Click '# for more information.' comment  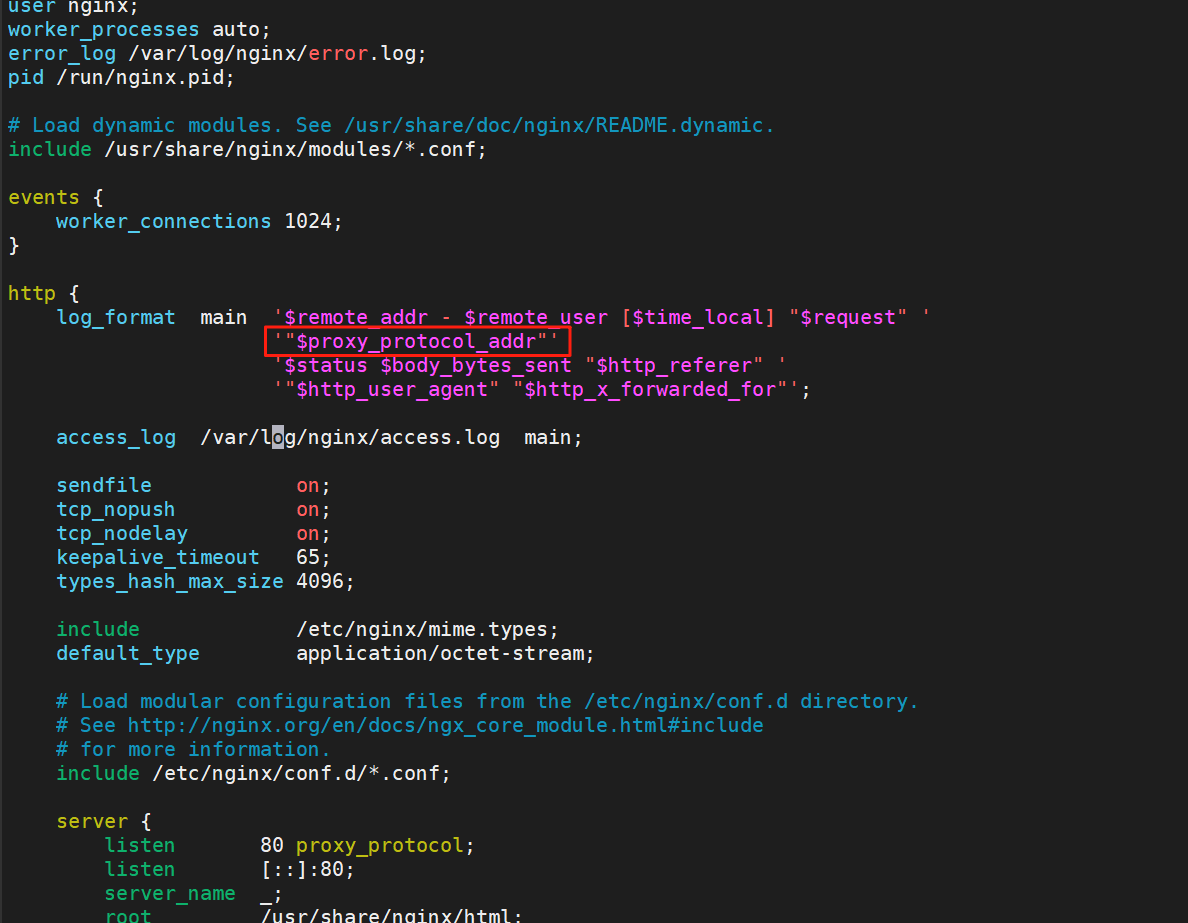(193, 750)
